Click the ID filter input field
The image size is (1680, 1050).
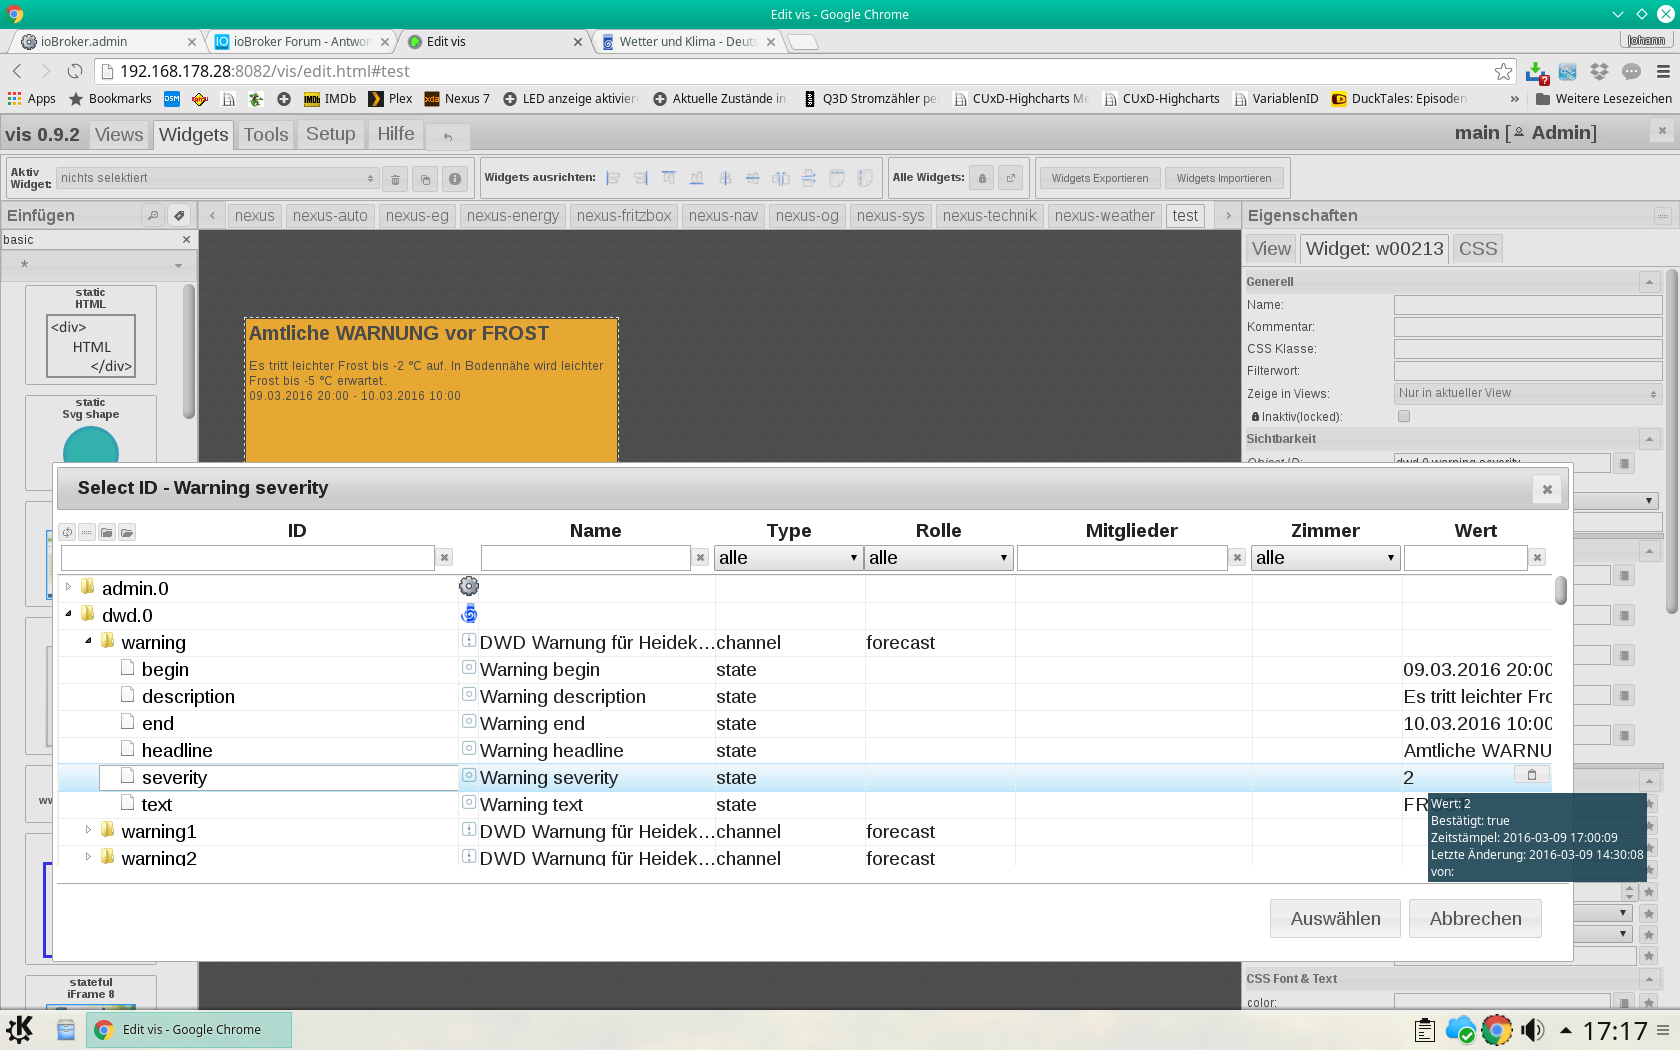(x=248, y=558)
